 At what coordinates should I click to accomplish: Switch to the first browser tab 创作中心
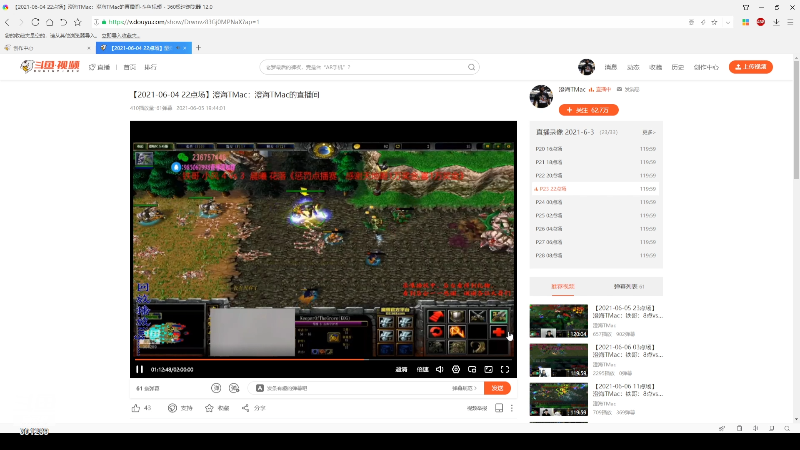[x=47, y=48]
